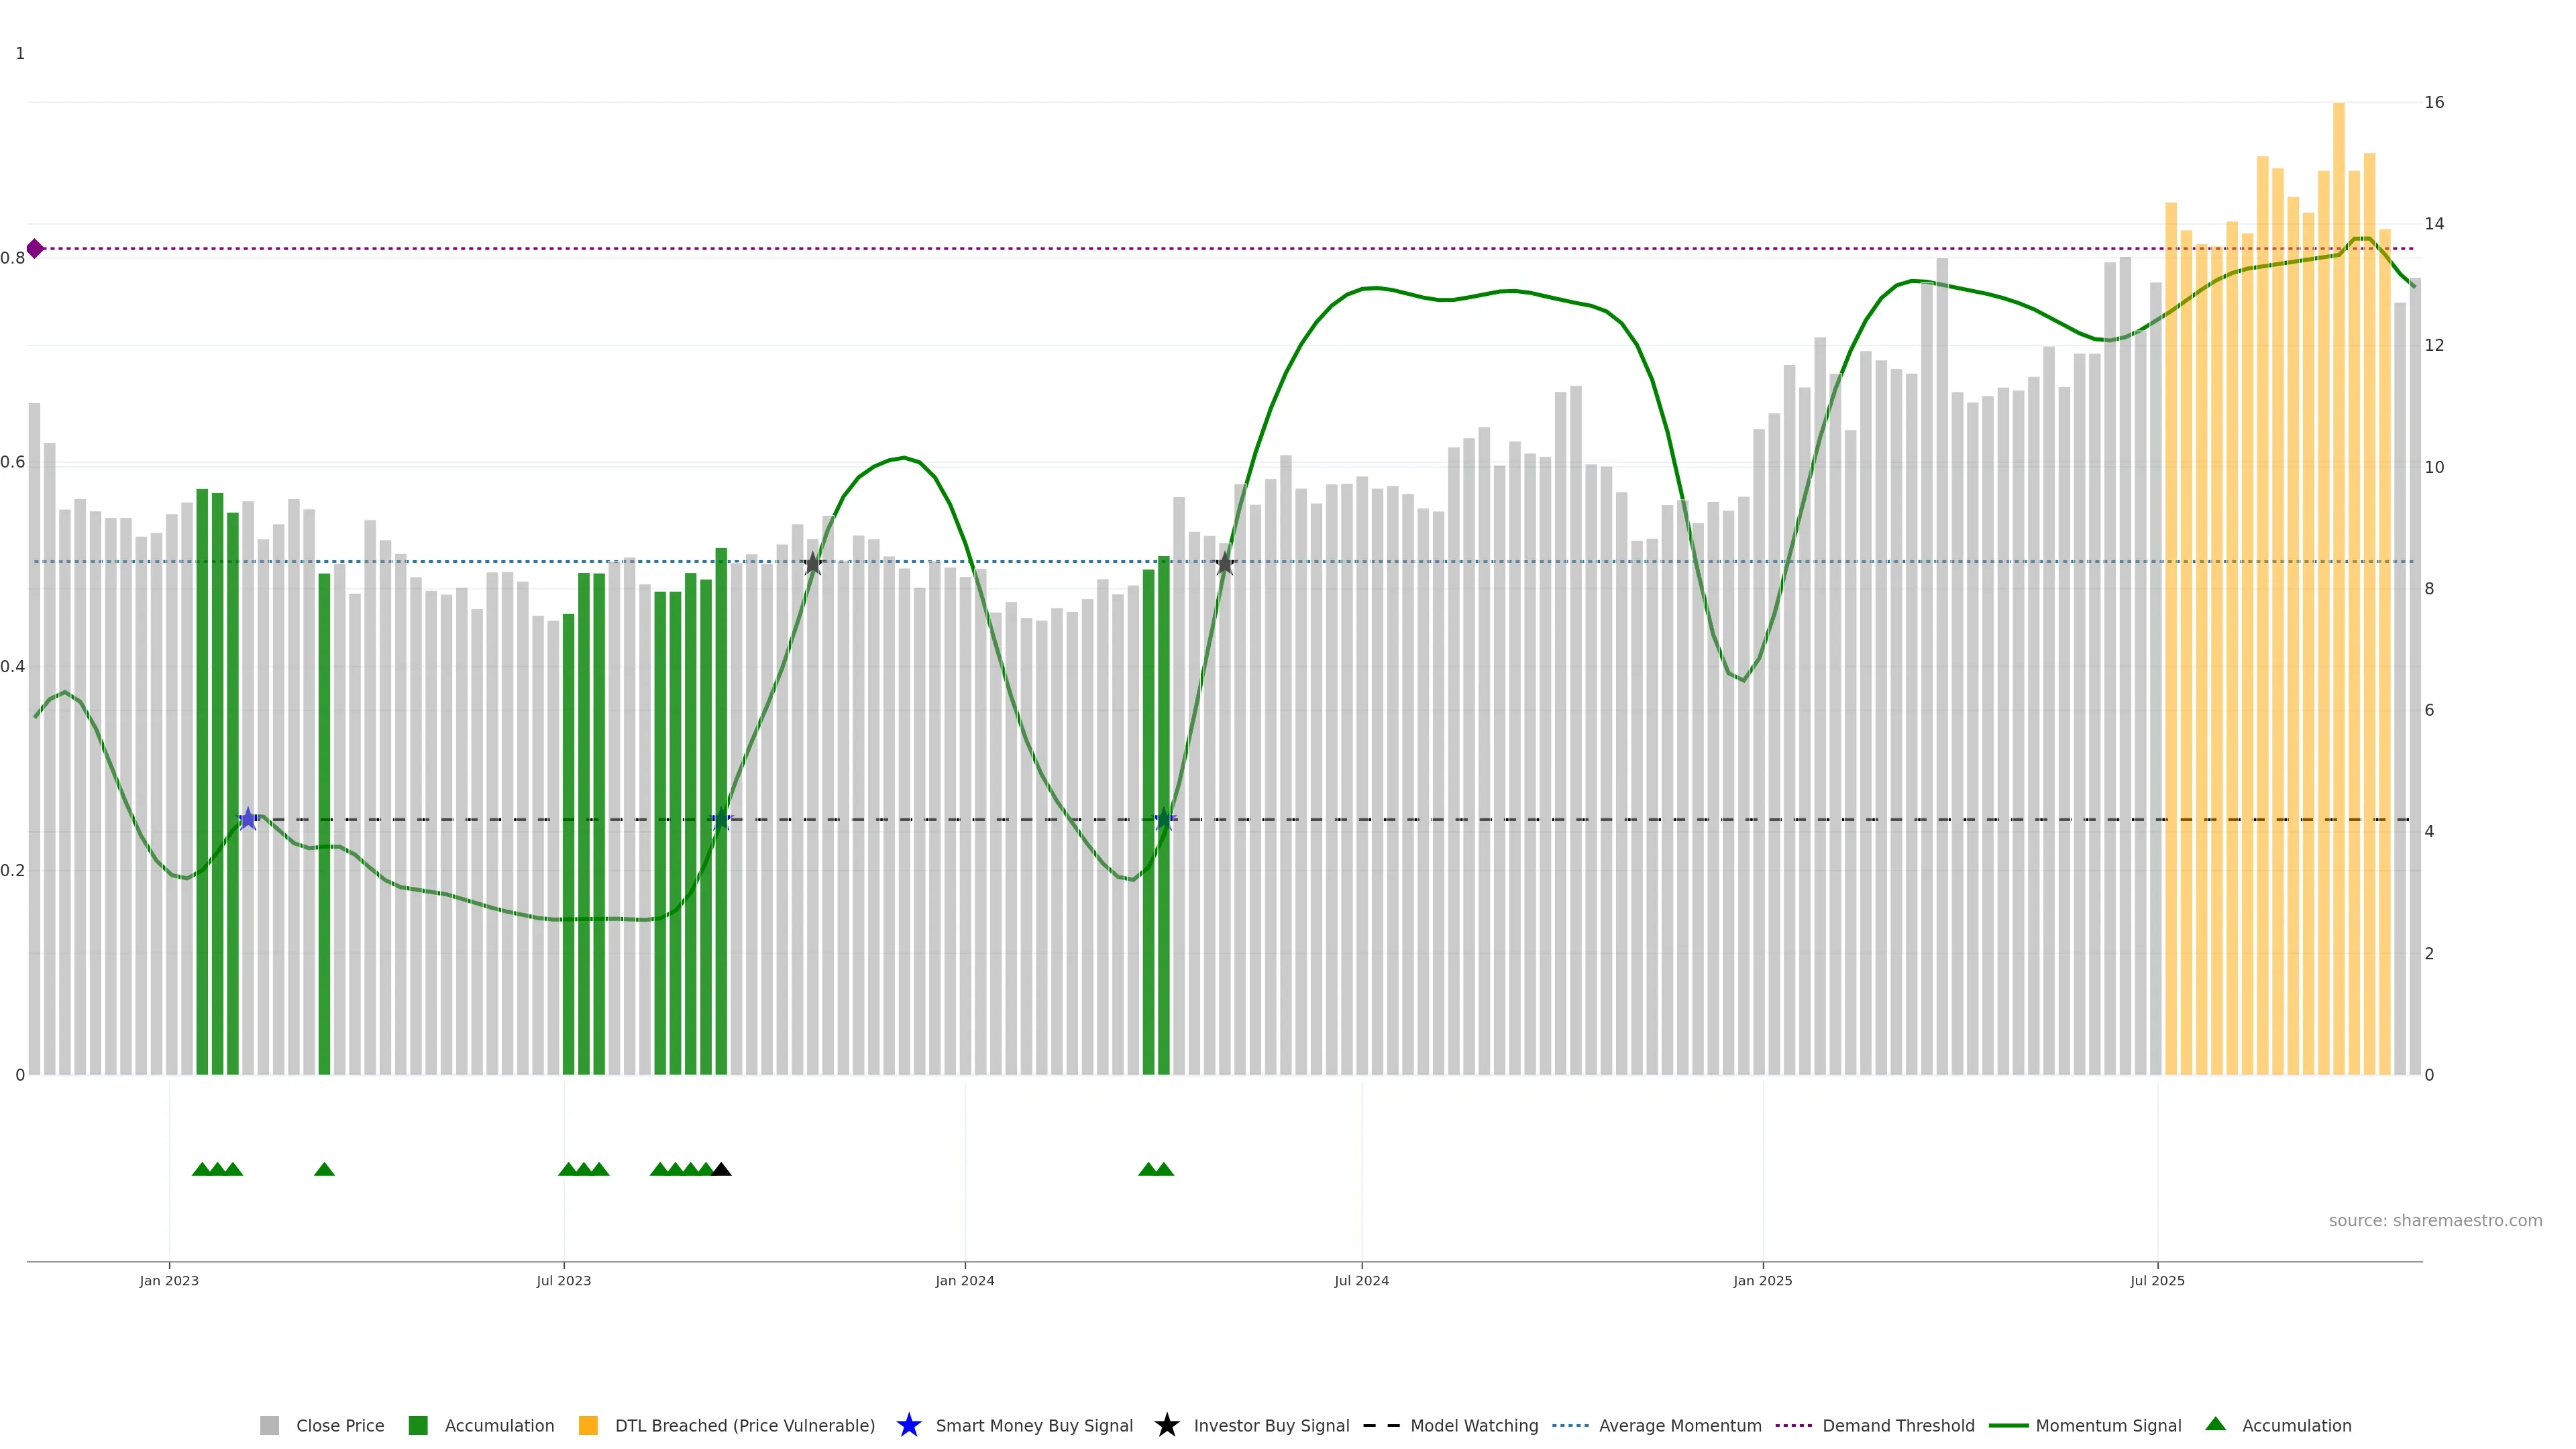Click the black Investor Buy star legend icon
2576x1449 pixels.
[x=1166, y=1425]
